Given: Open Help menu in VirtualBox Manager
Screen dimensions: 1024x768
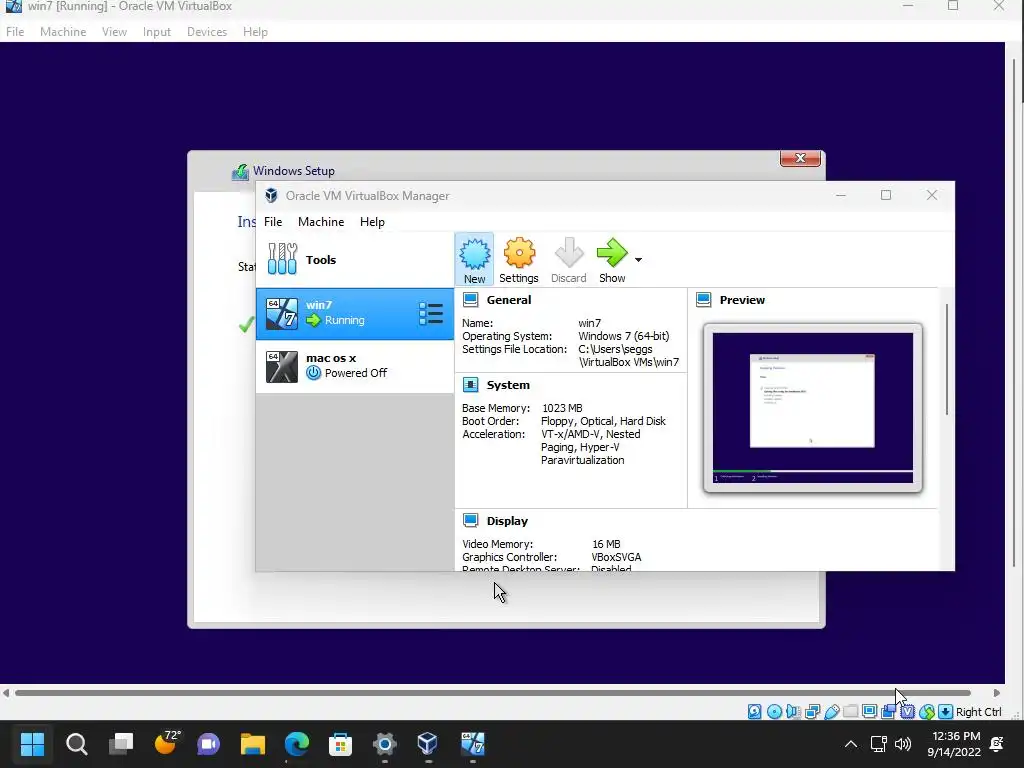Looking at the screenshot, I should (372, 221).
